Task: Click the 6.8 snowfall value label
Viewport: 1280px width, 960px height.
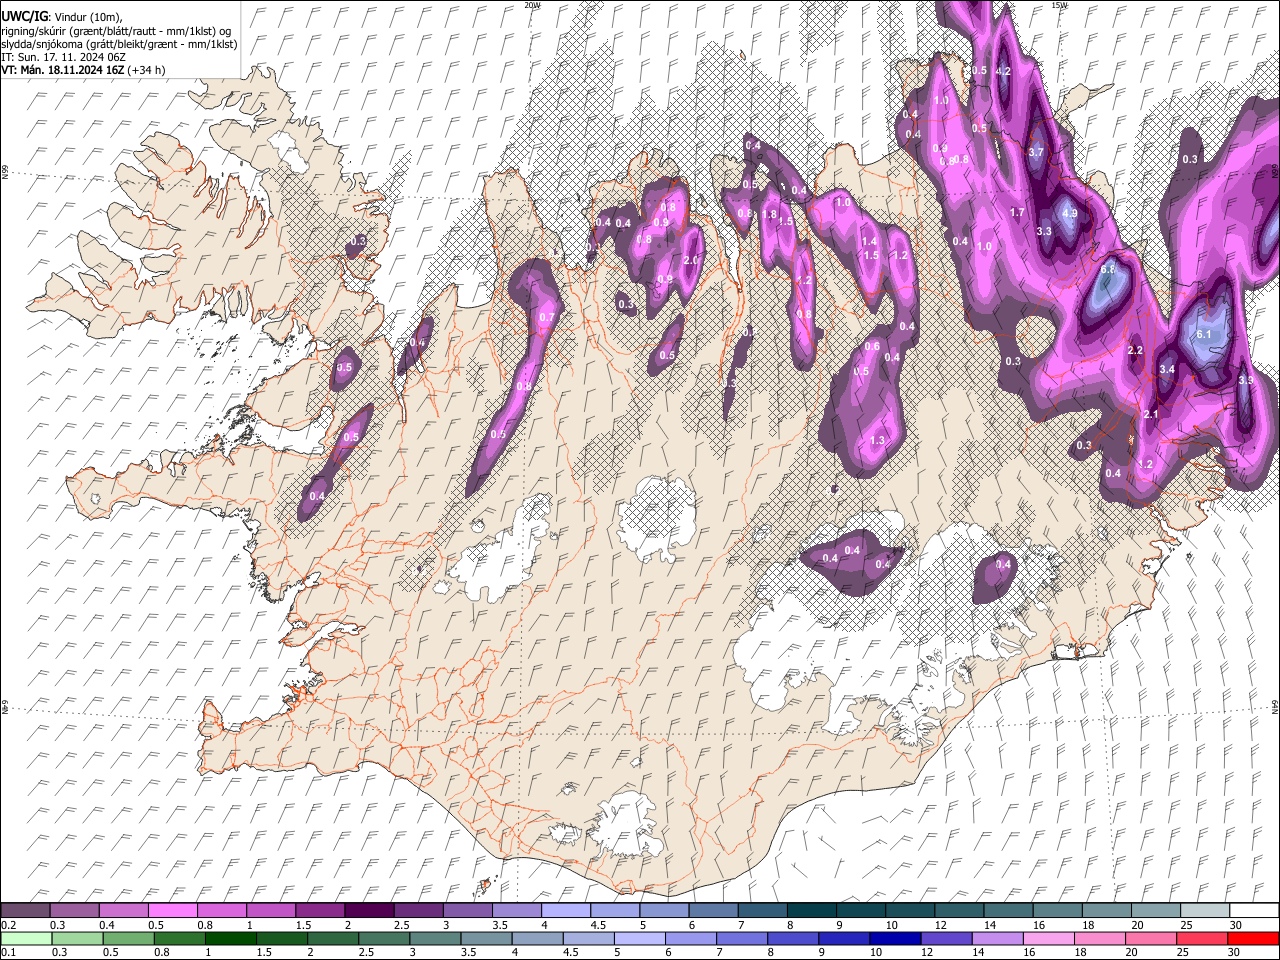Action: pyautogui.click(x=1108, y=270)
